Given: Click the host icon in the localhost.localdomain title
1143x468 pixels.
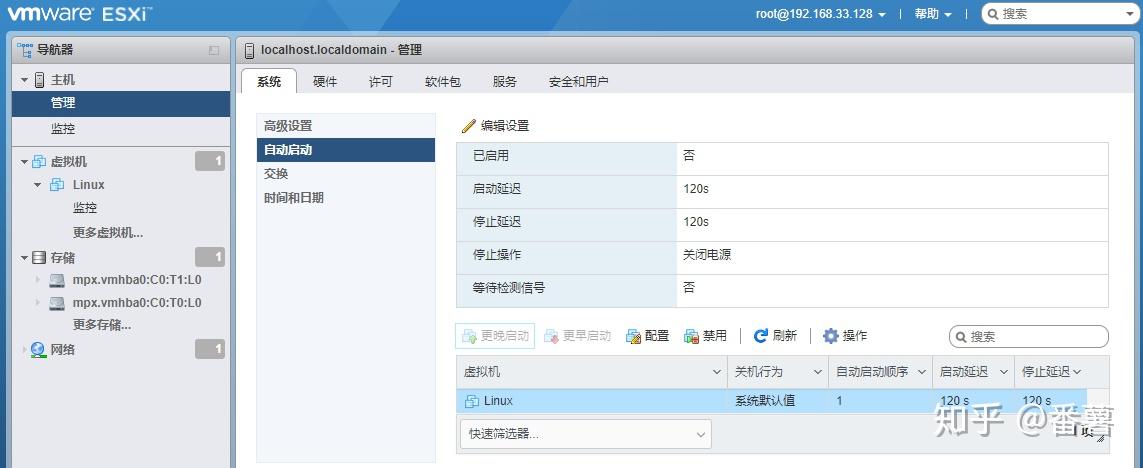Looking at the screenshot, I should [250, 50].
